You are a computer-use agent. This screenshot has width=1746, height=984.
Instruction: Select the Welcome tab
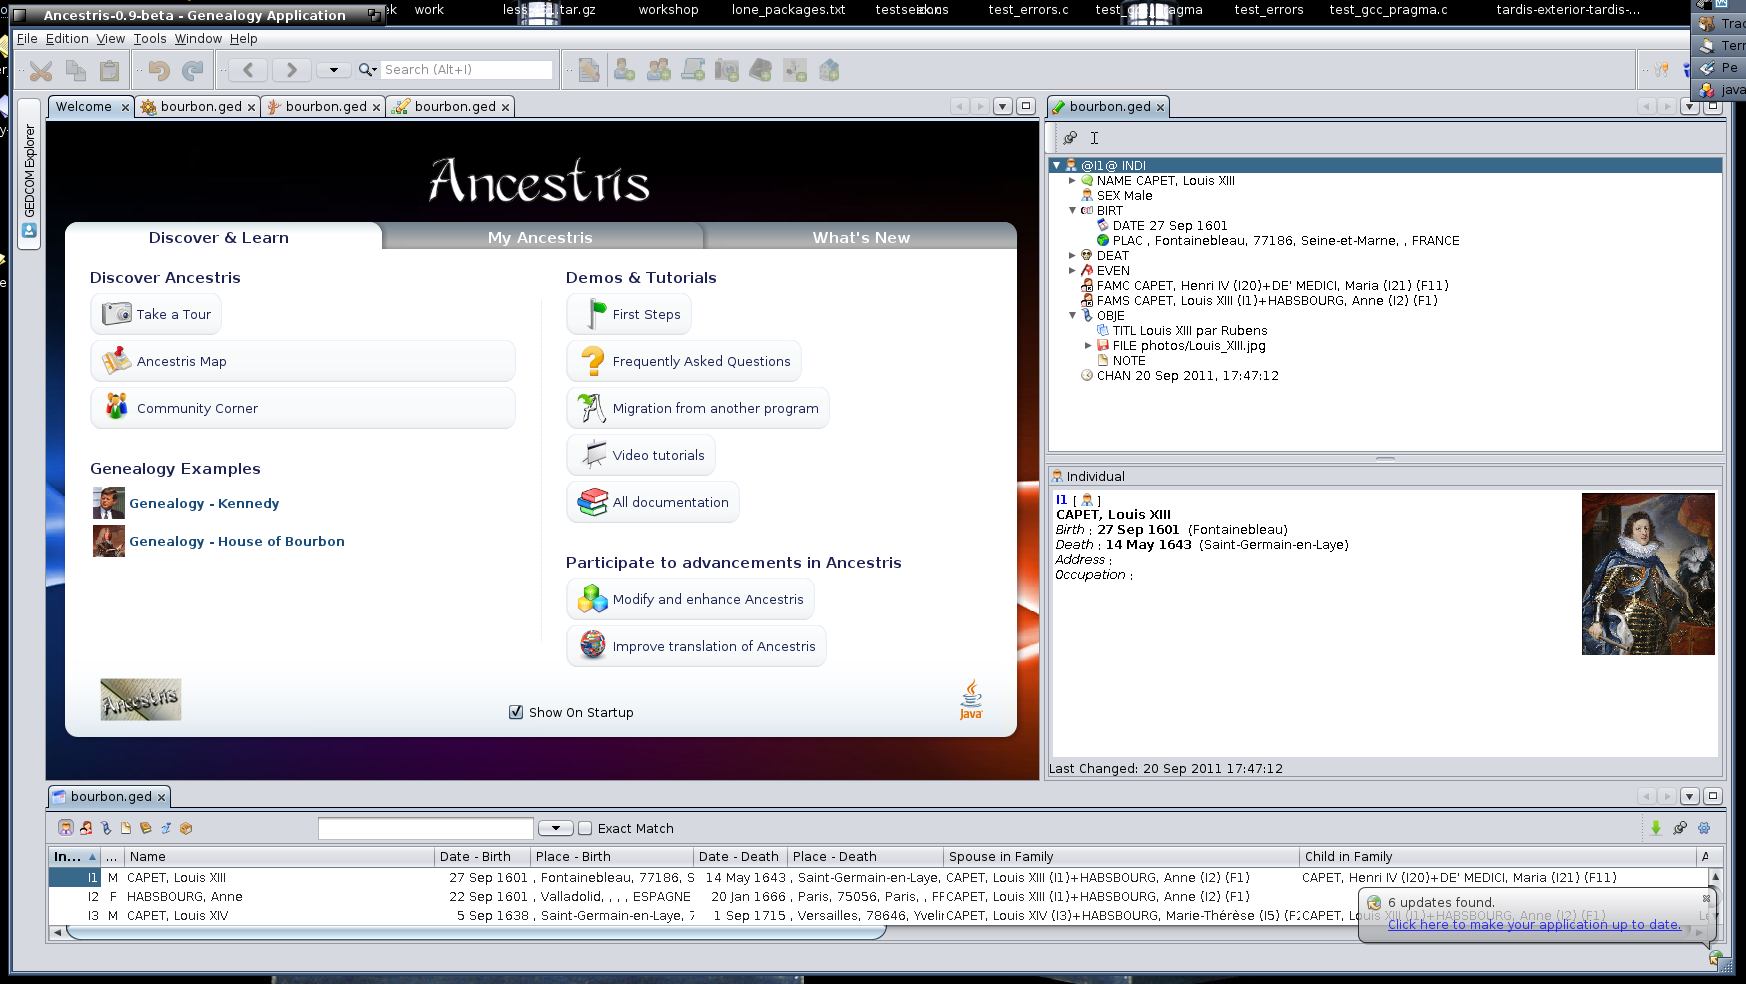tap(84, 107)
